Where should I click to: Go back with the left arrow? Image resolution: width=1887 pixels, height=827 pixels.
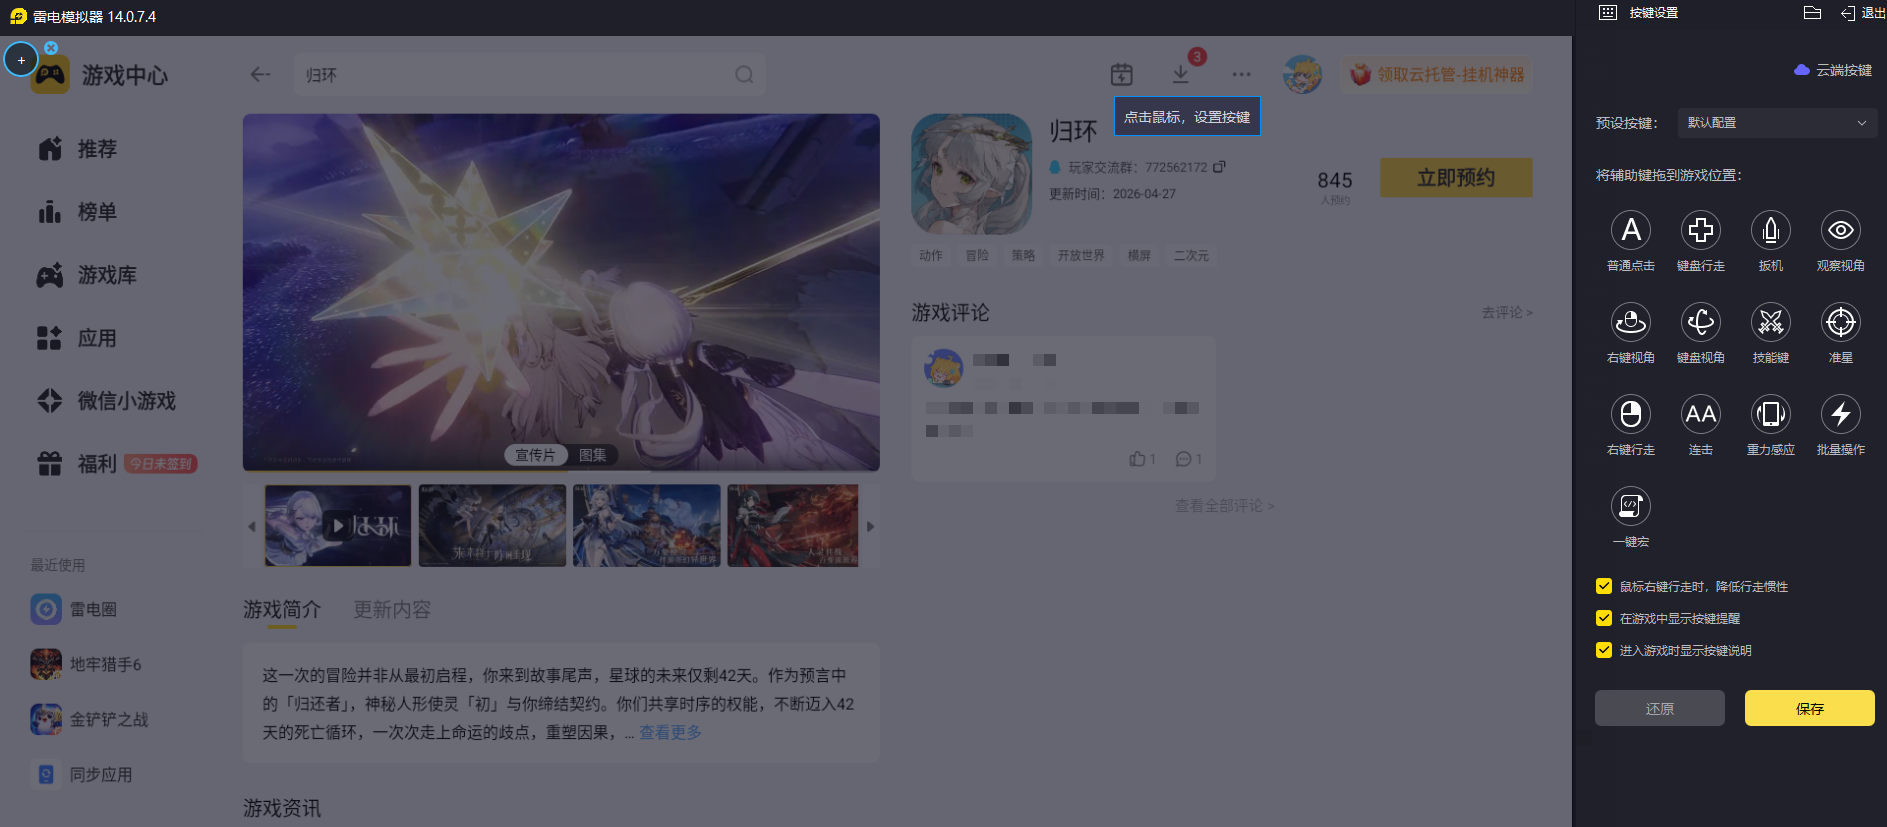coord(260,75)
